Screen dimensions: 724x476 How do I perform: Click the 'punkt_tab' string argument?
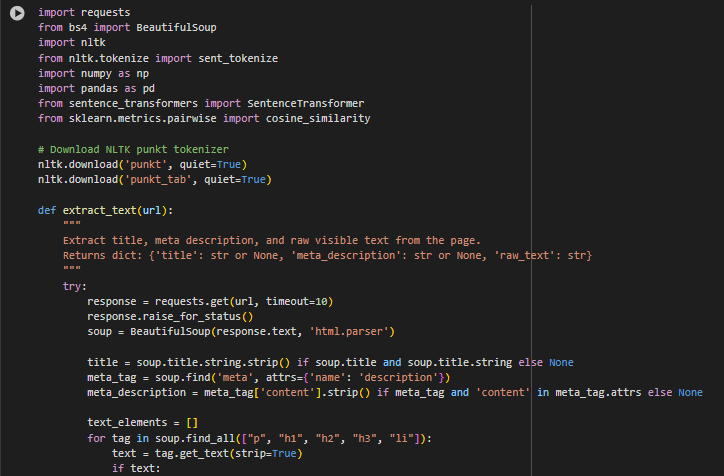tap(158, 180)
